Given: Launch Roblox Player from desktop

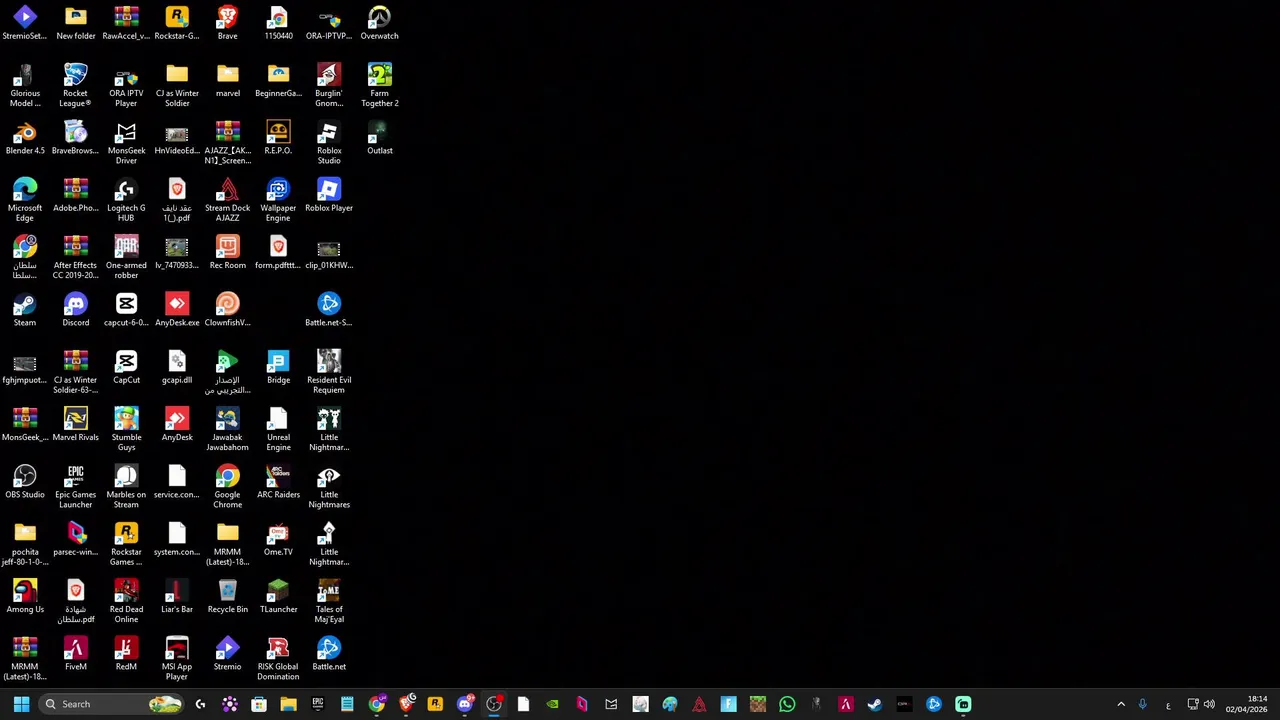Looking at the screenshot, I should 329,195.
